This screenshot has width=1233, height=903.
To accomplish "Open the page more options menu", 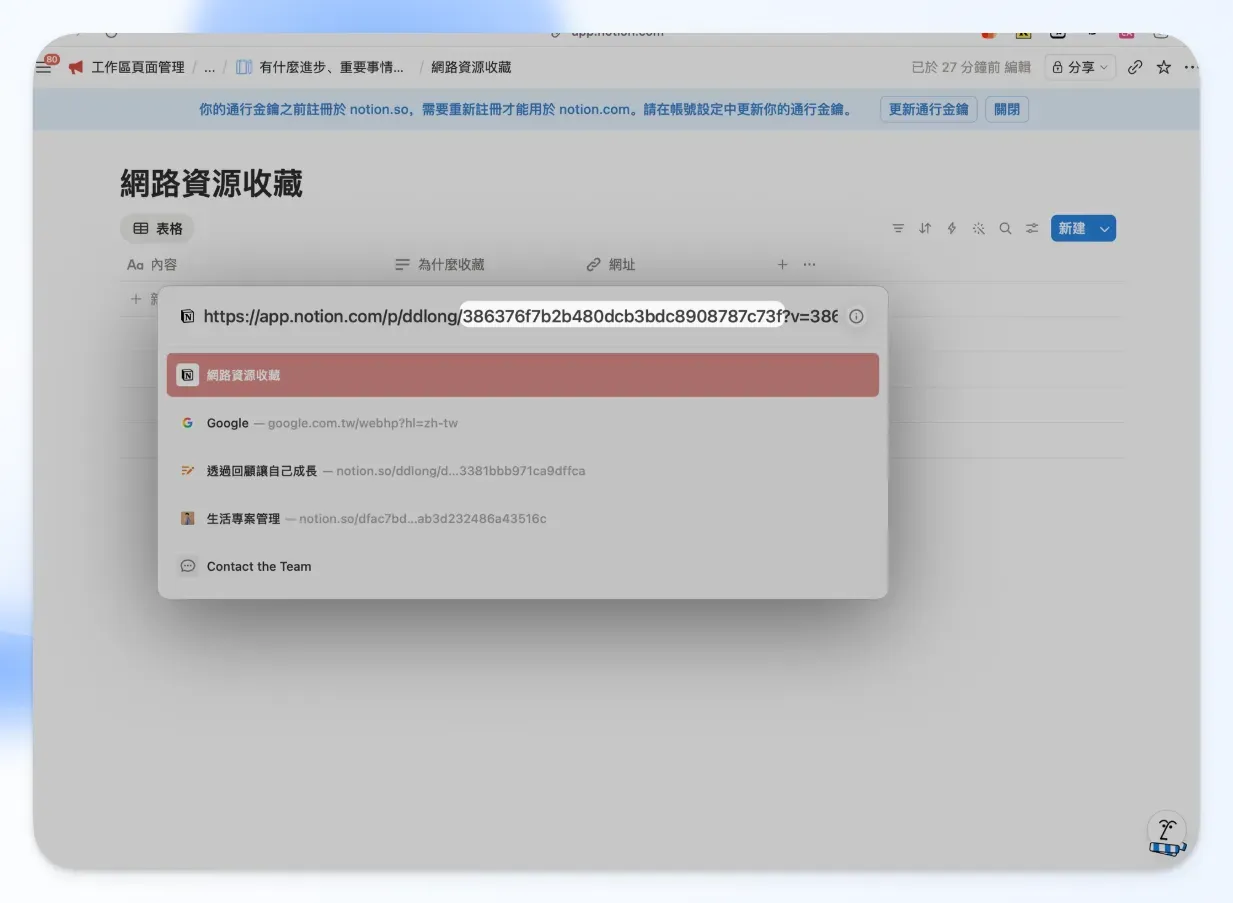I will (1190, 67).
